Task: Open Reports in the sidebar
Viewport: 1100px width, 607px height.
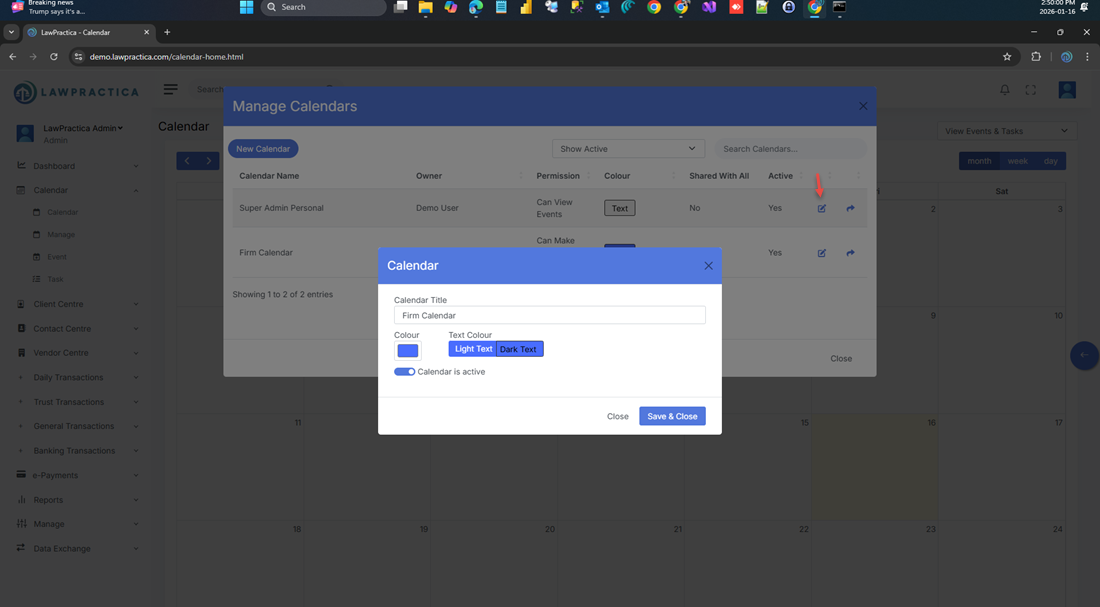Action: point(48,500)
